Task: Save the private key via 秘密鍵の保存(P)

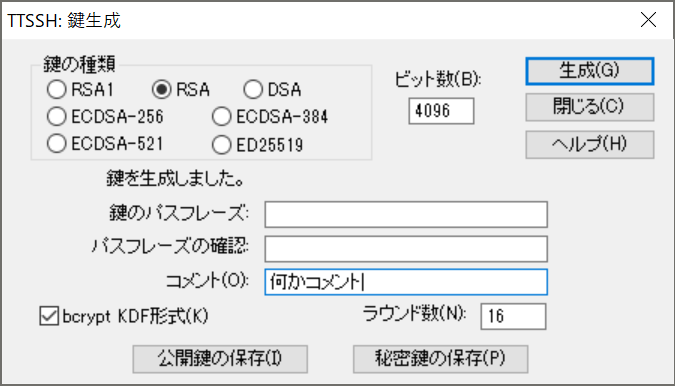Action: [x=440, y=359]
